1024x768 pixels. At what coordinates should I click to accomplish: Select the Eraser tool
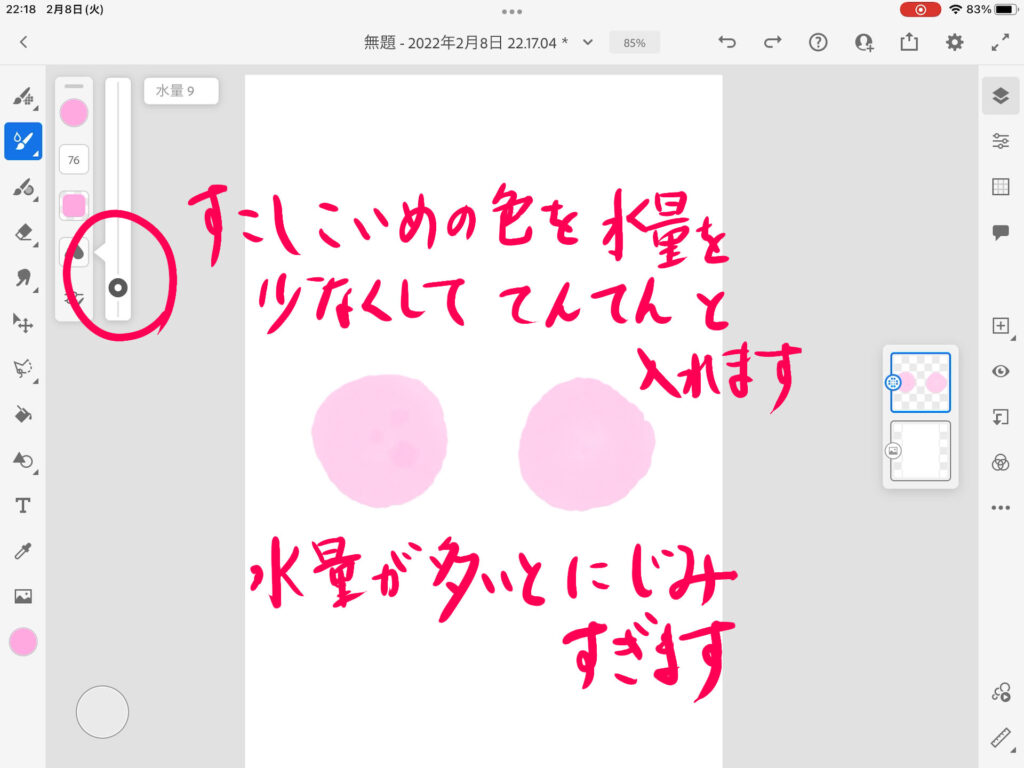22,233
